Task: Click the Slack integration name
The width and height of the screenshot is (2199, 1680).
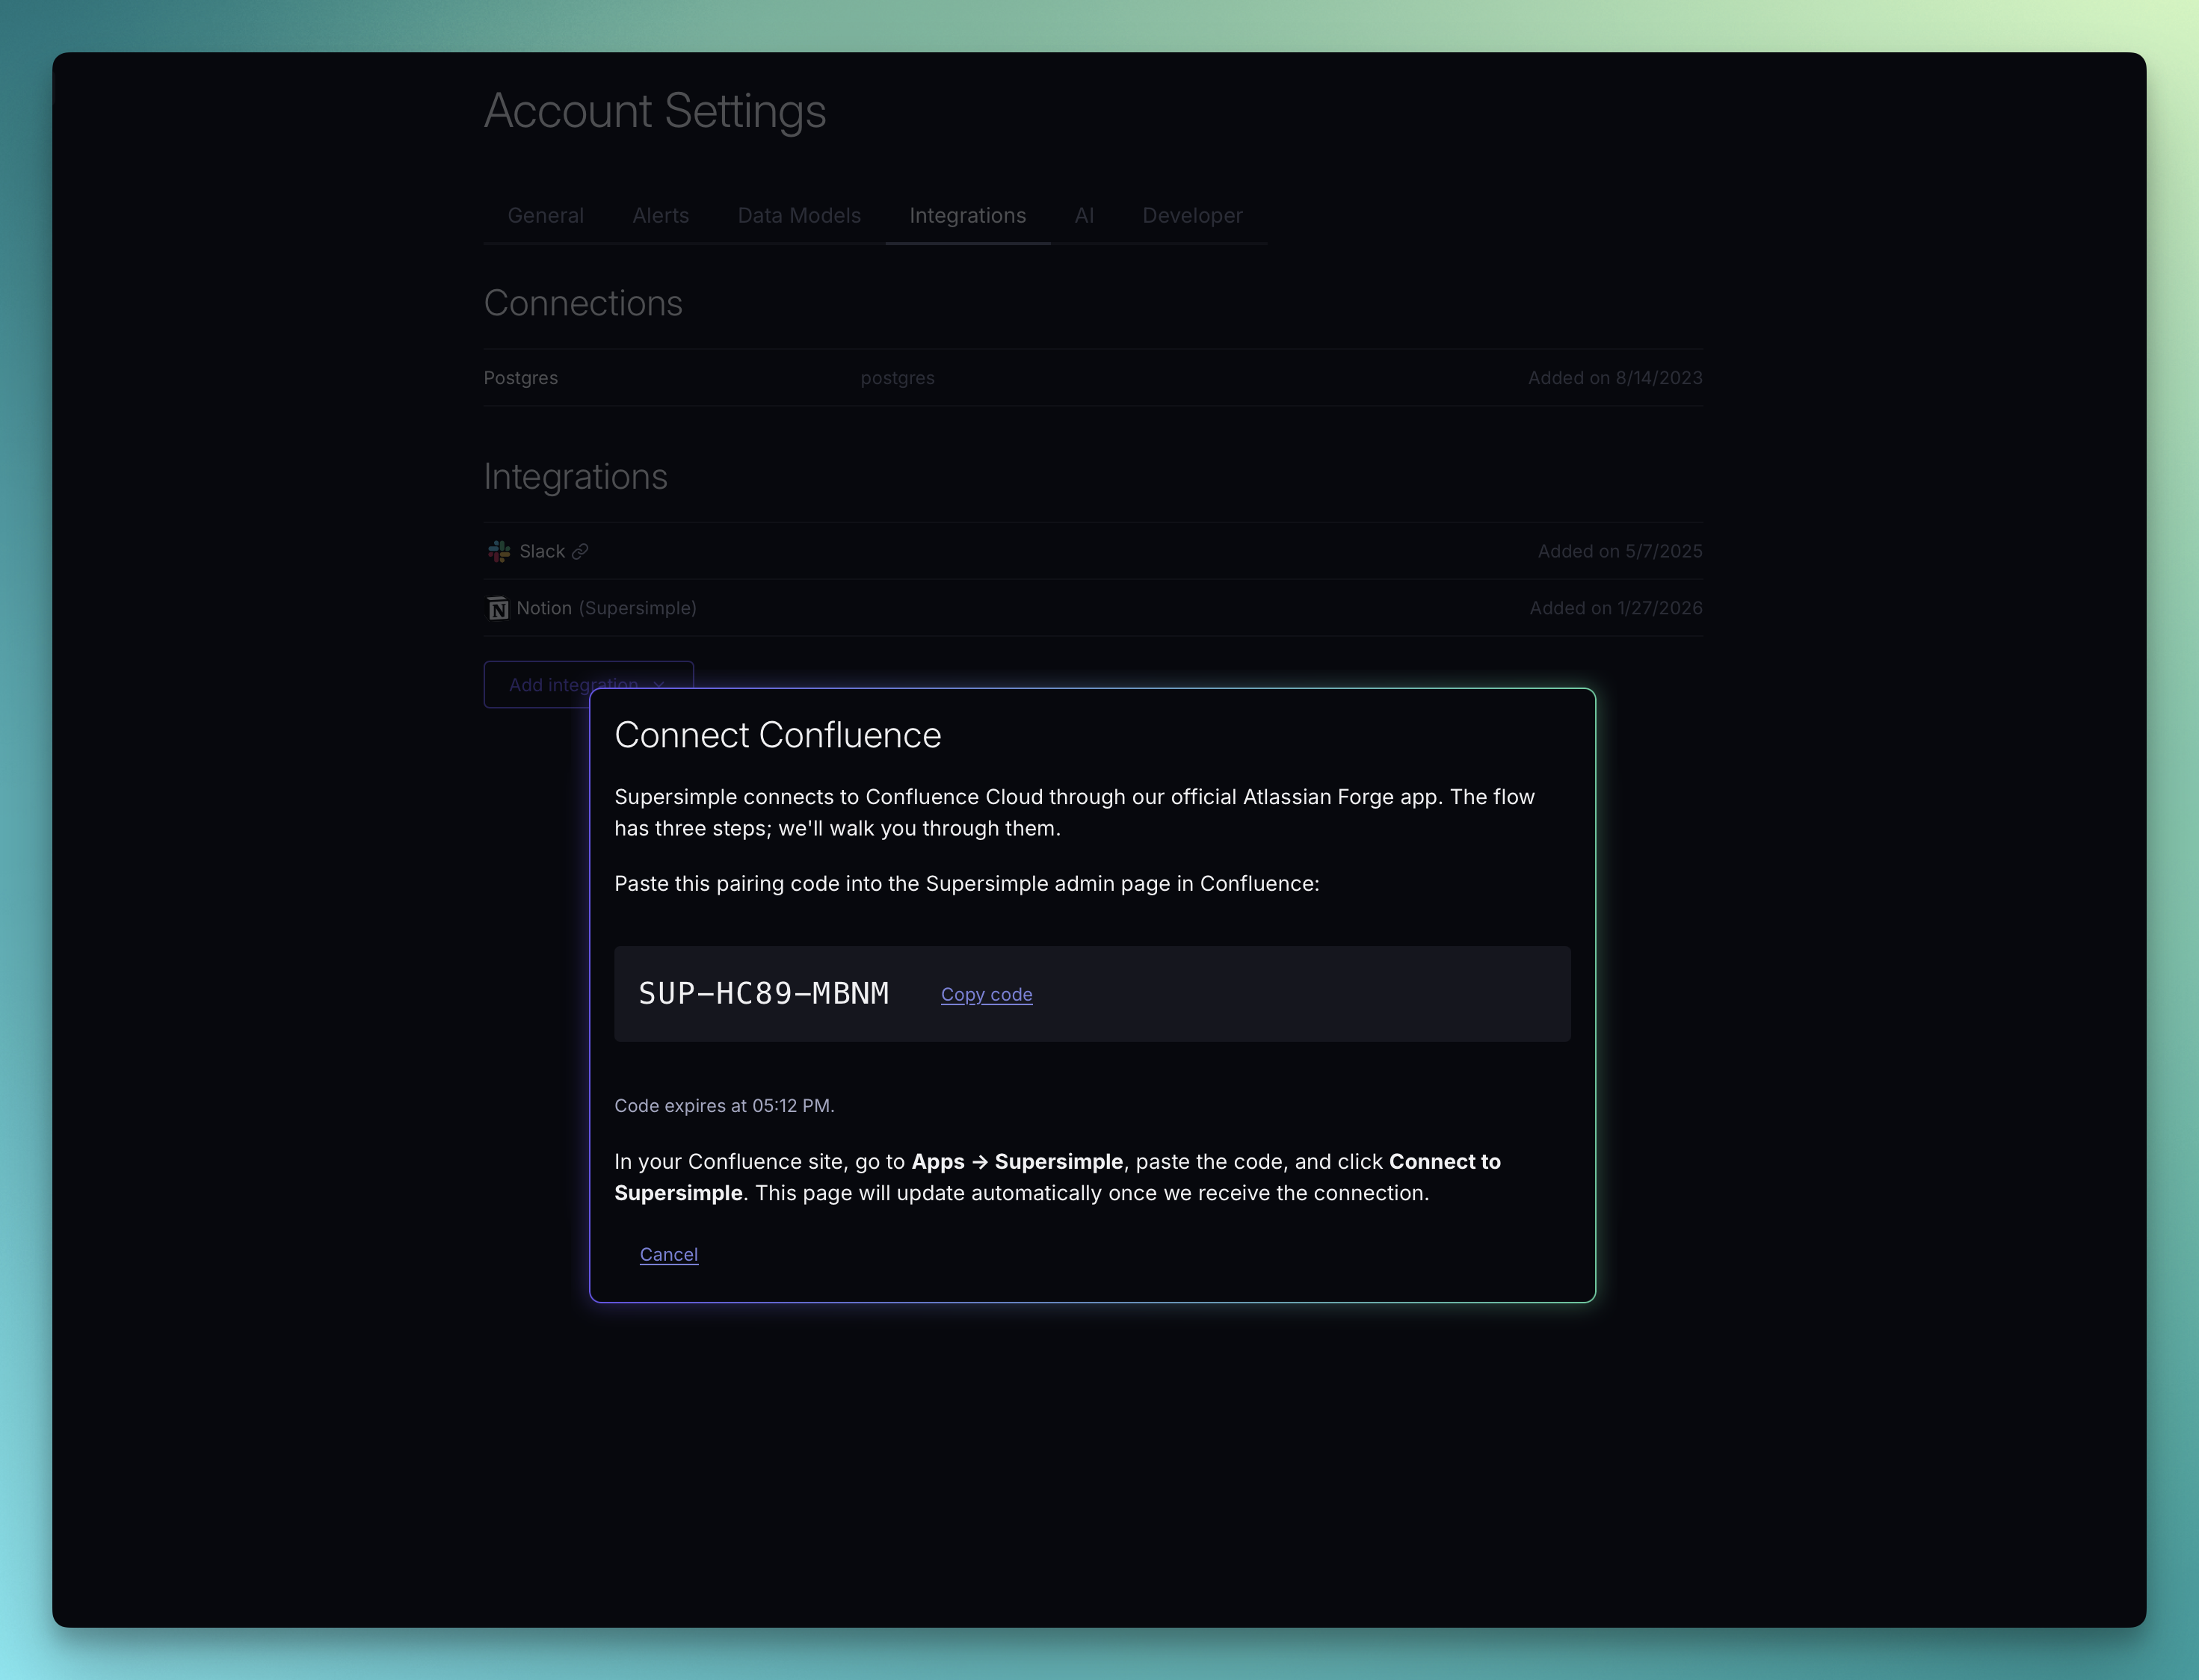Action: (542, 551)
